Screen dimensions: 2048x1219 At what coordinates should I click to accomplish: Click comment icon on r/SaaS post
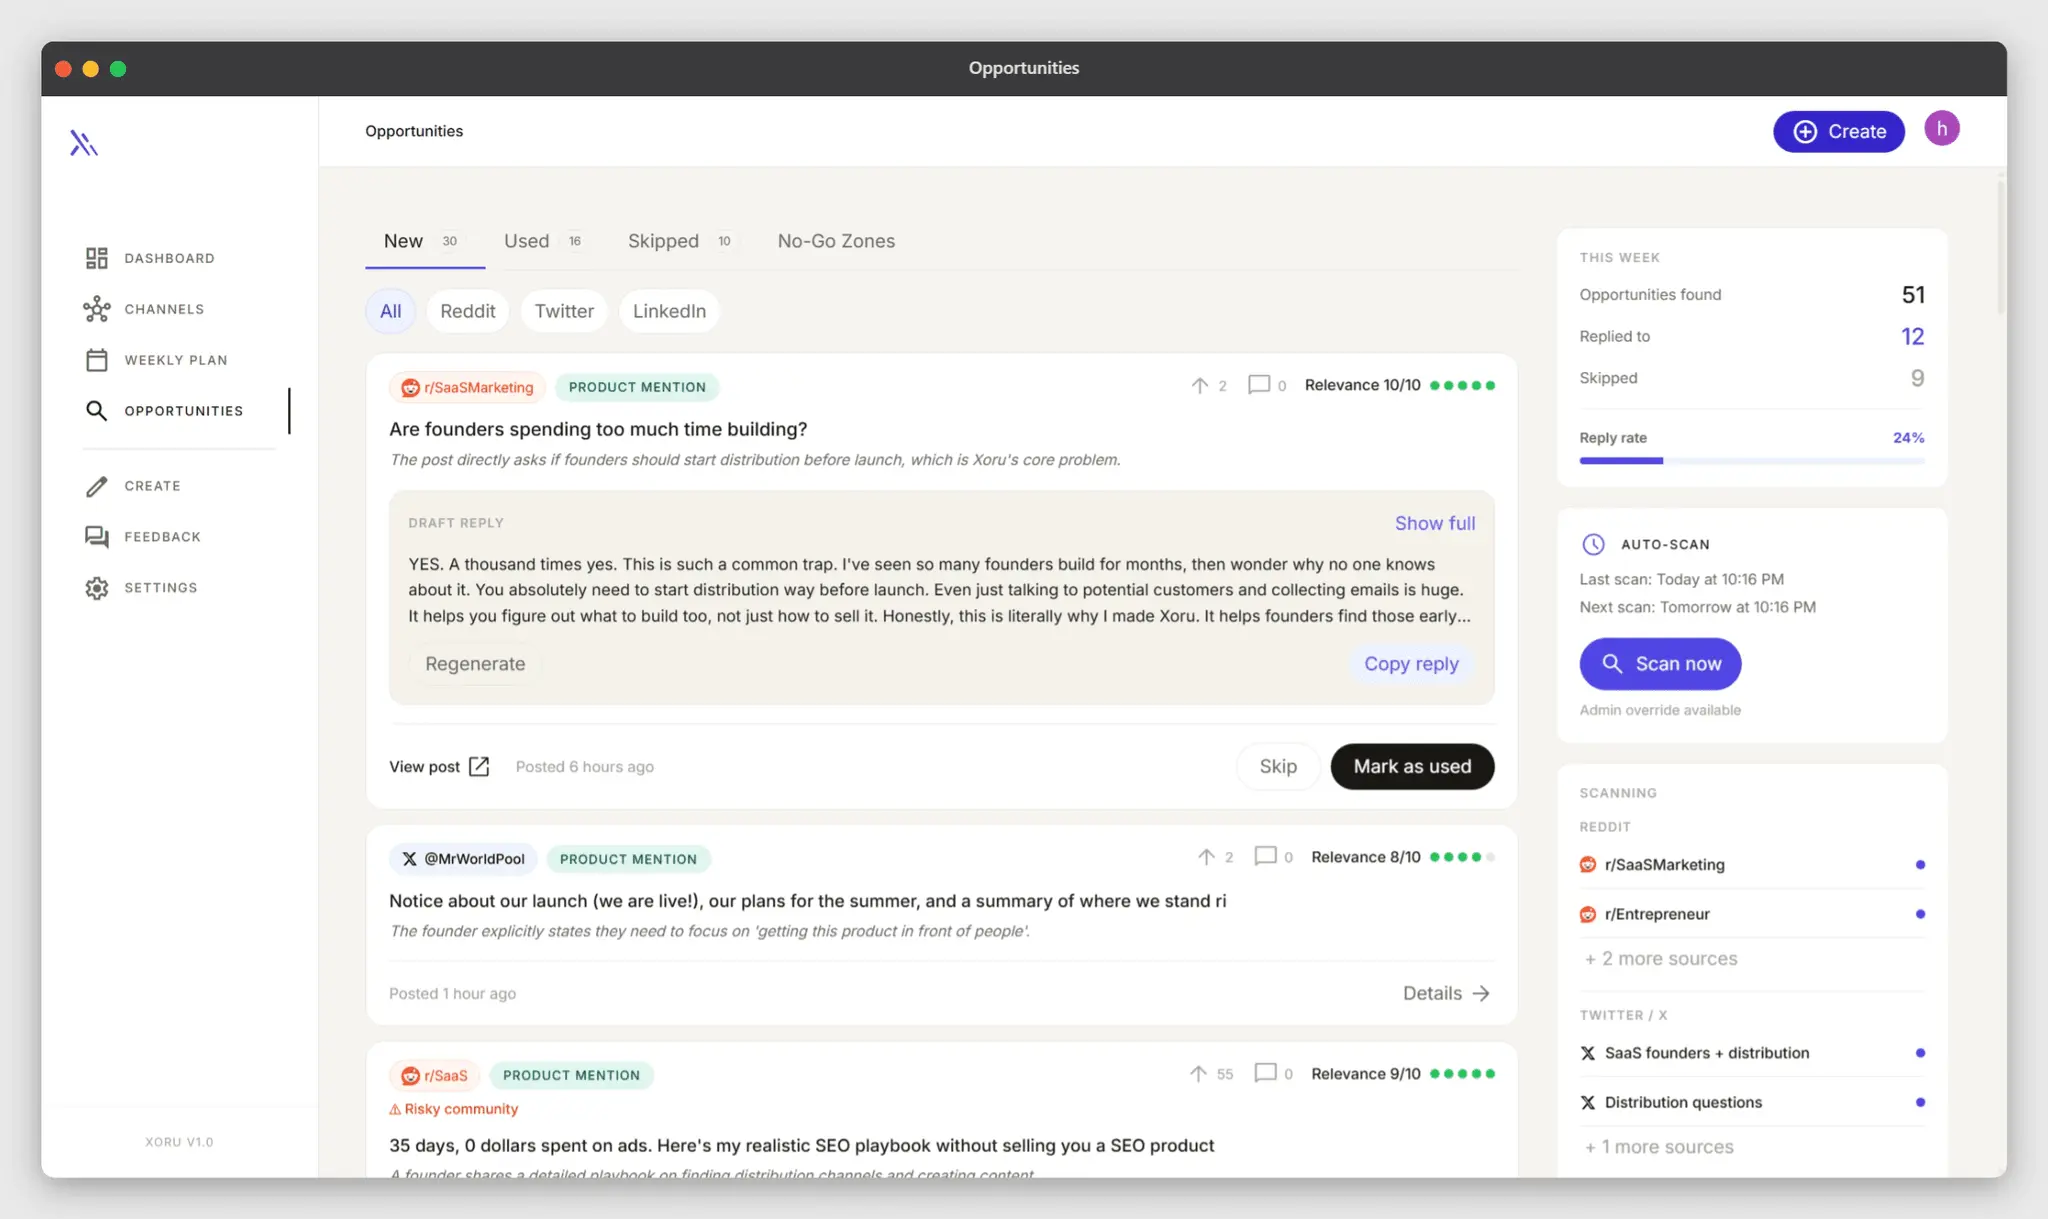coord(1265,1073)
